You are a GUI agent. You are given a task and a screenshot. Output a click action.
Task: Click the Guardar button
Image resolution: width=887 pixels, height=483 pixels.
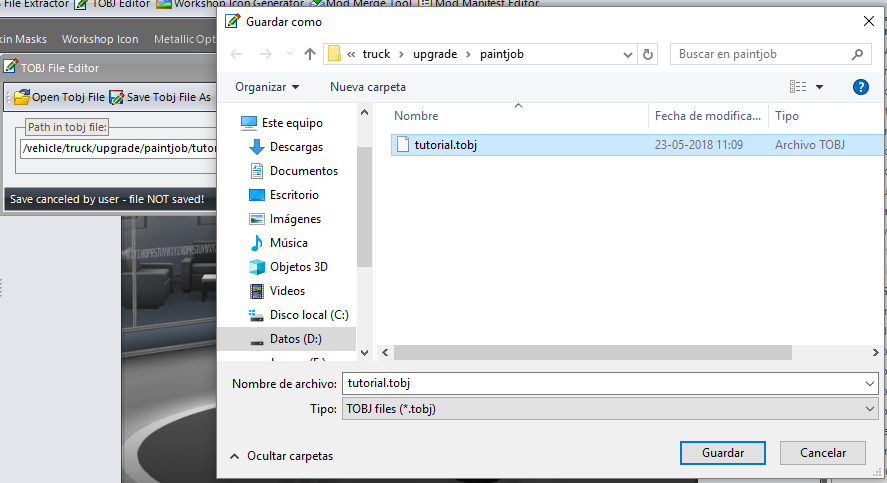(x=722, y=453)
